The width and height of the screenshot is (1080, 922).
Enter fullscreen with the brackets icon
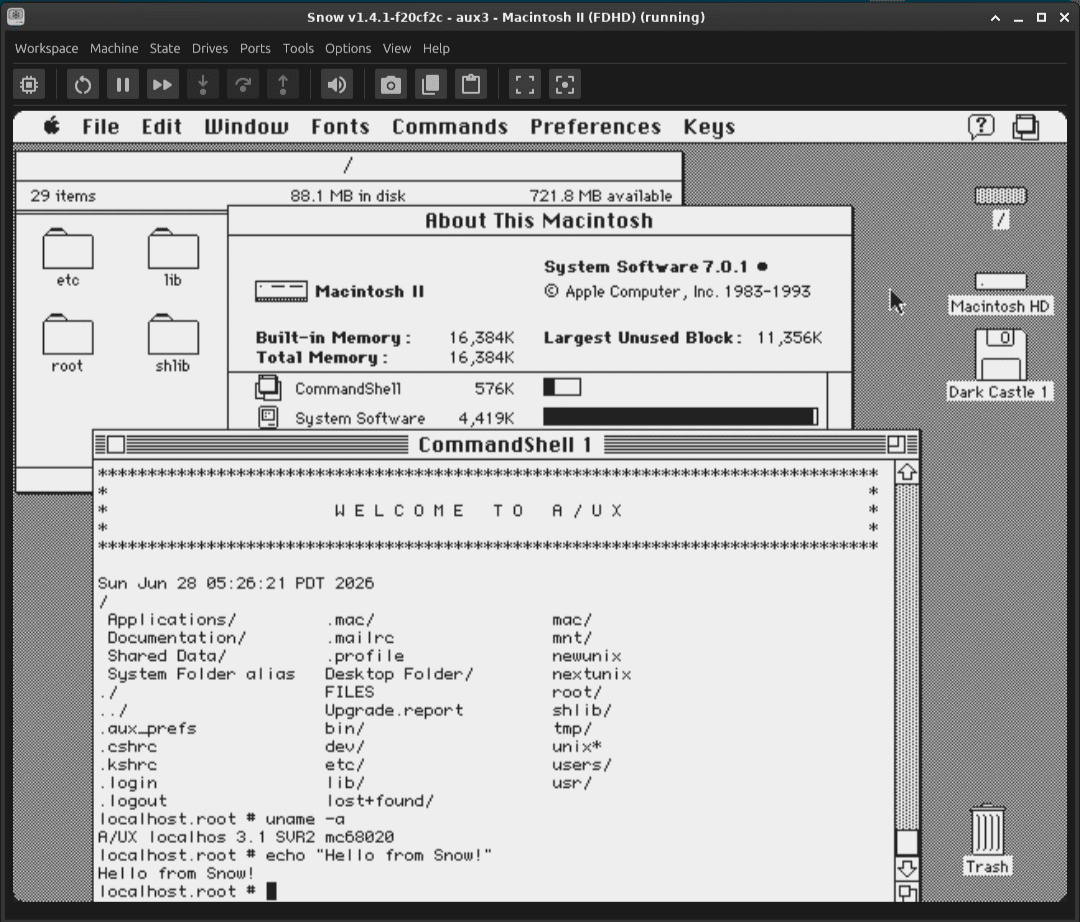pyautogui.click(x=525, y=85)
